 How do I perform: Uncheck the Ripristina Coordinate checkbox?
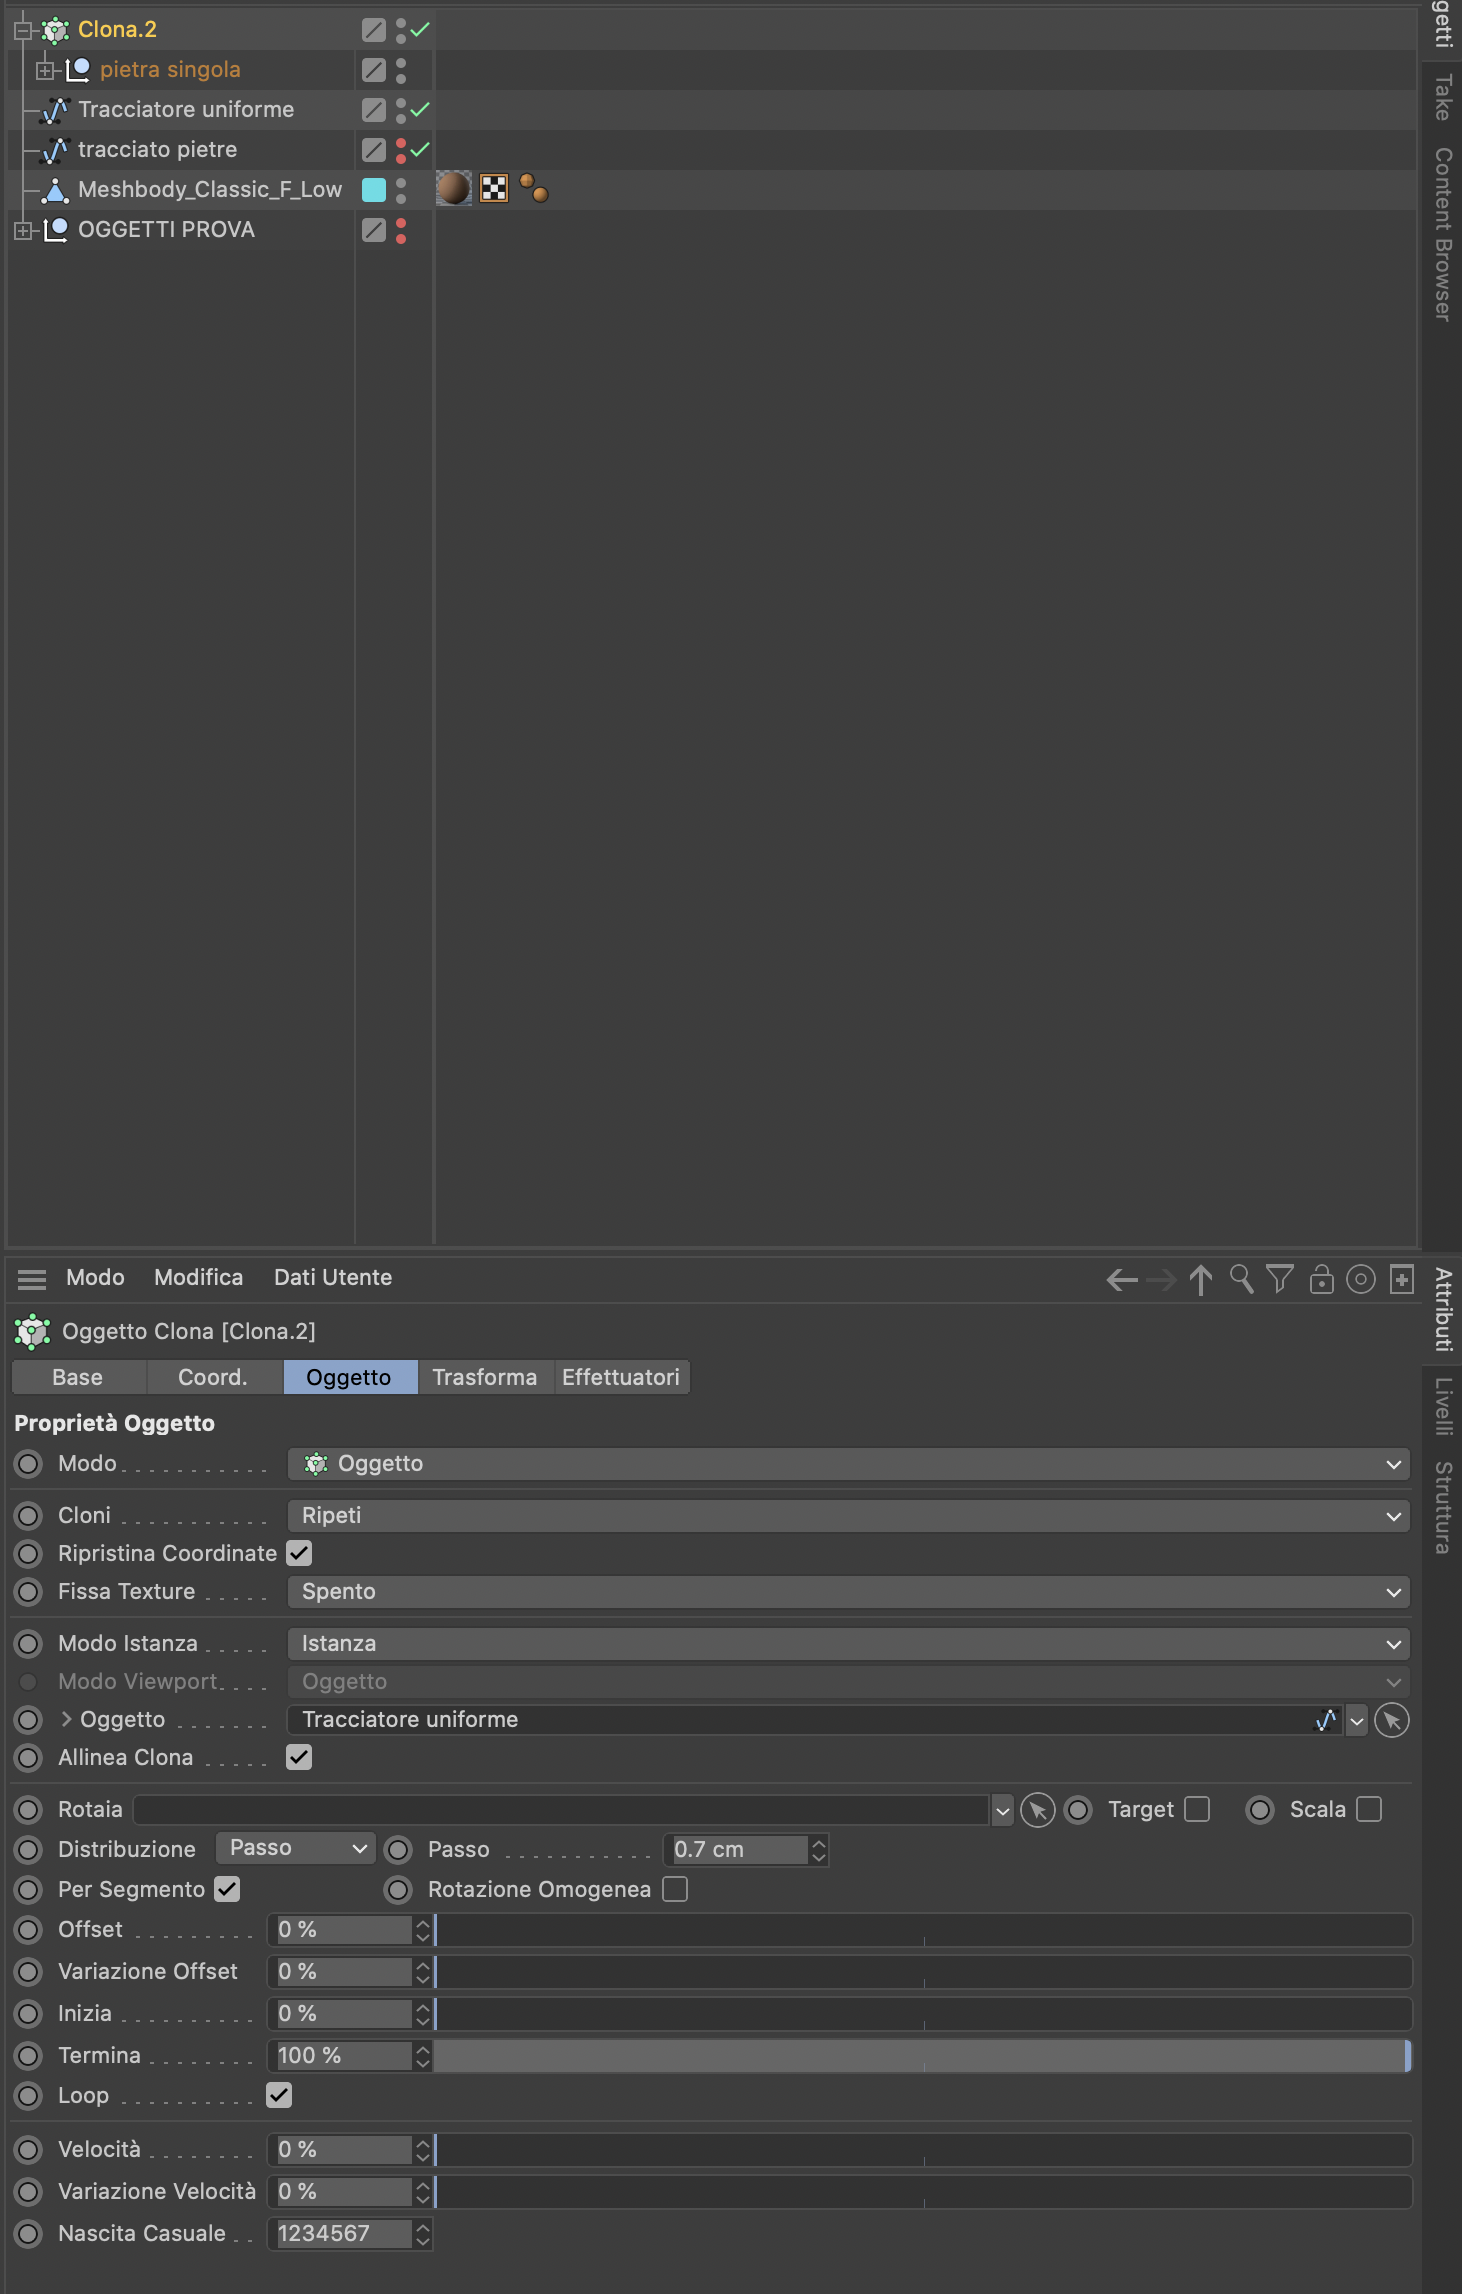[299, 1553]
